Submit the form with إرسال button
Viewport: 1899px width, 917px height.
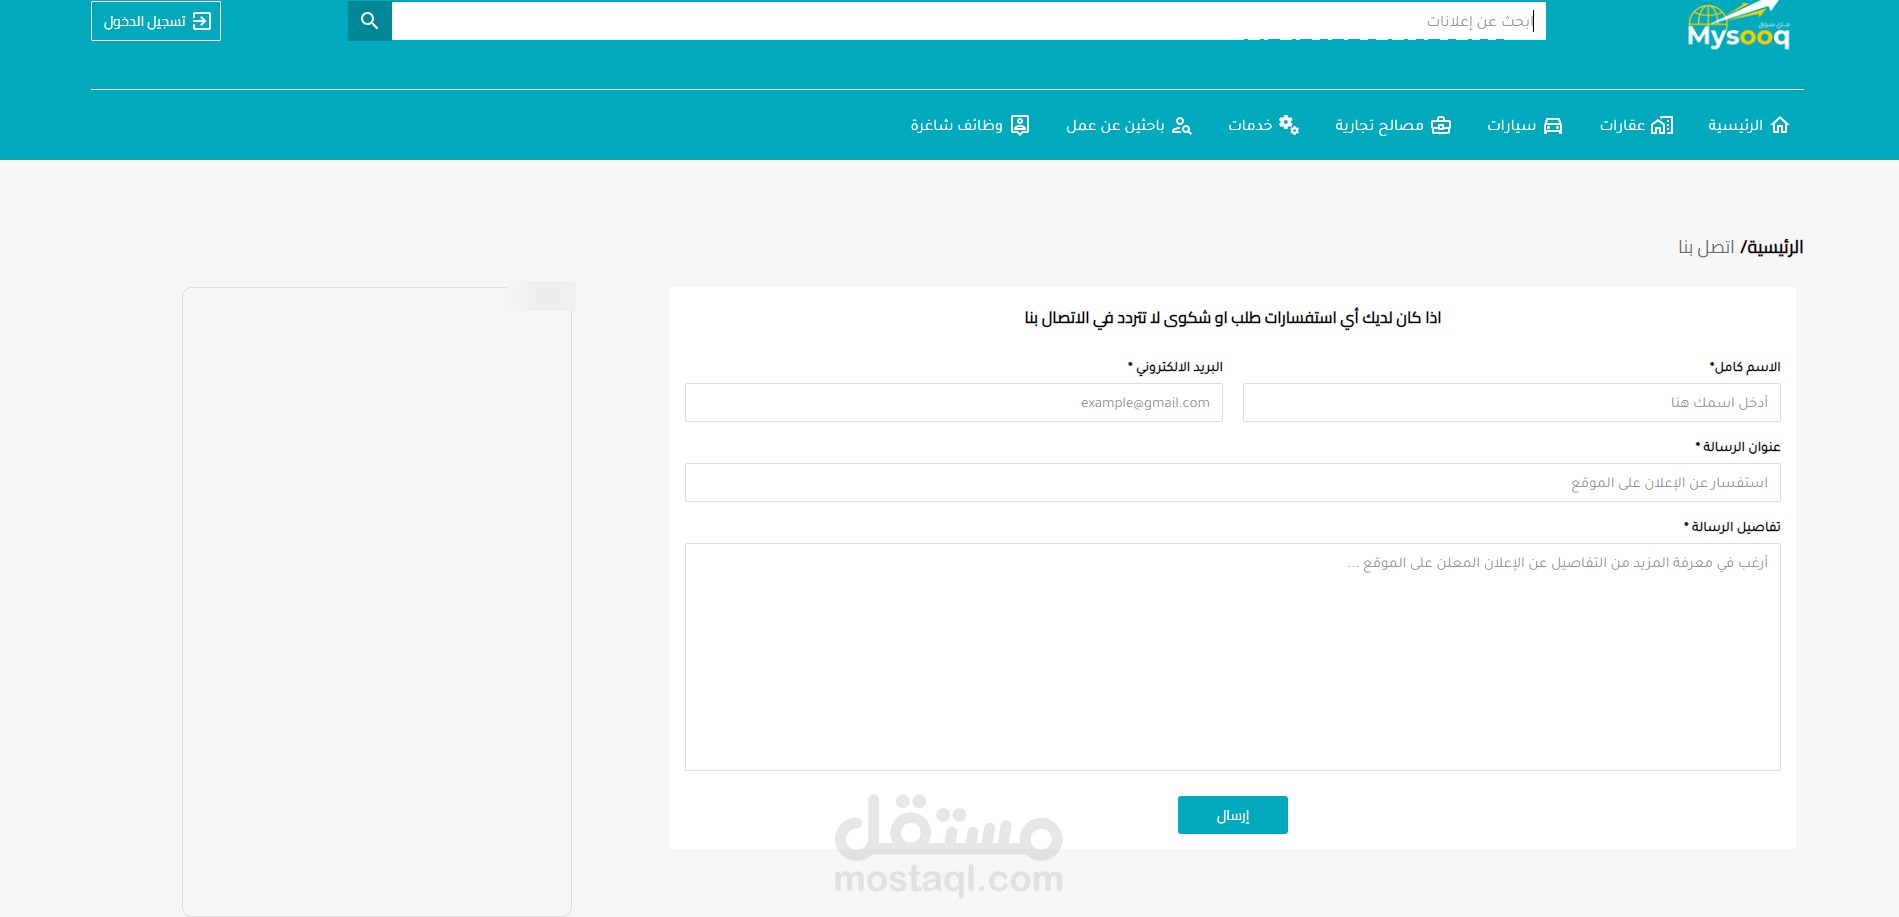tap(1233, 815)
